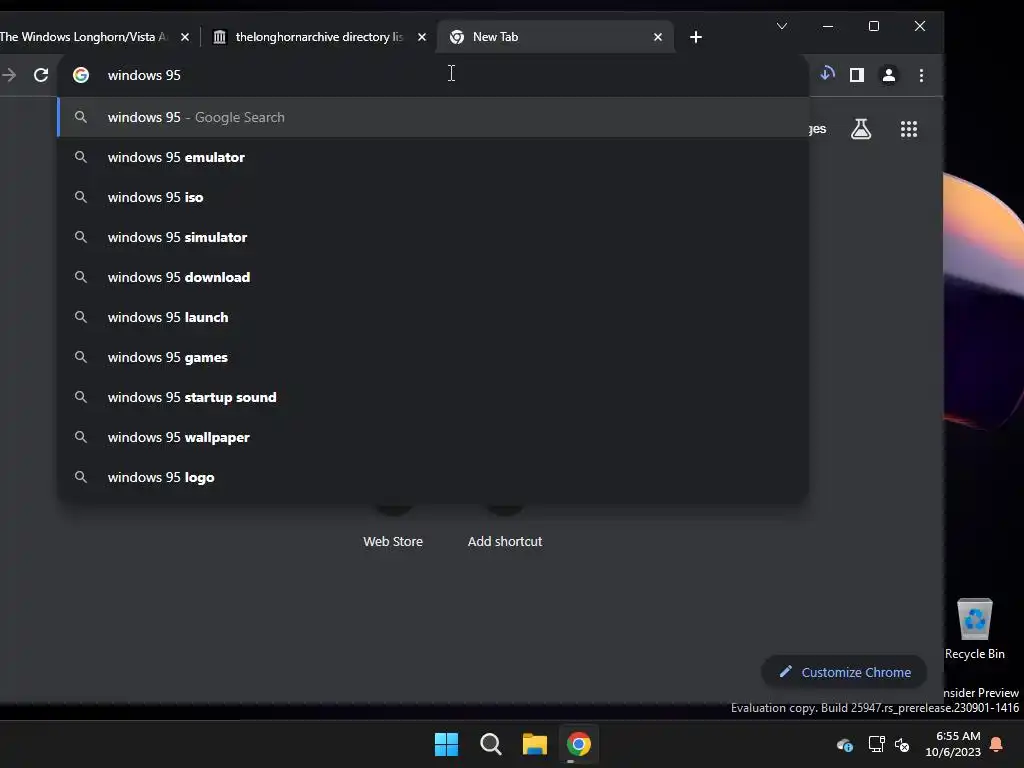
Task: Open the taskbar Search icon
Action: 490,744
